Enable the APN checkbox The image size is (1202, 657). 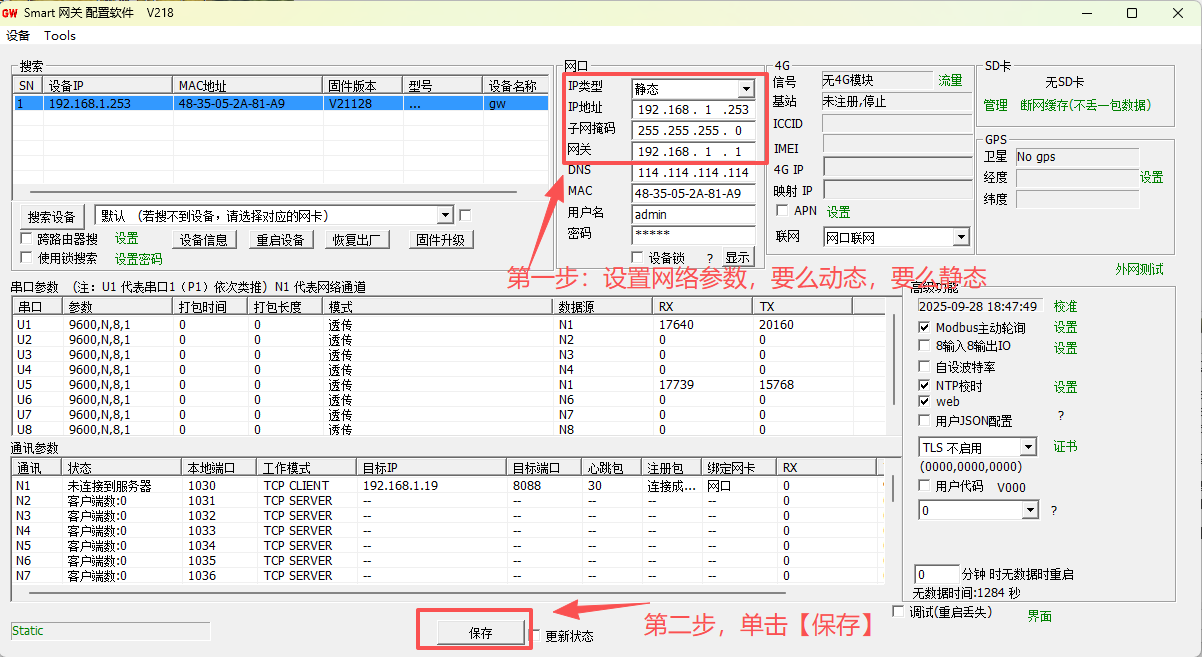(x=783, y=211)
